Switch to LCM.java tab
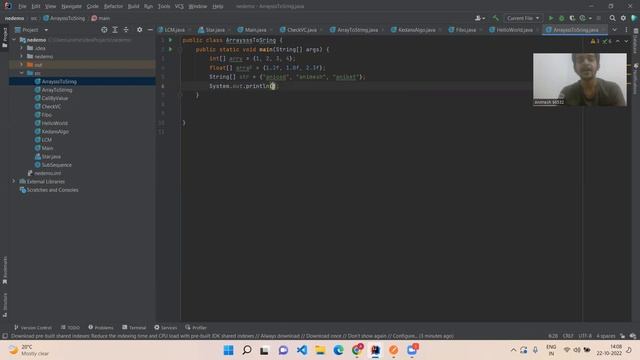This screenshot has width=640, height=360. (x=175, y=30)
